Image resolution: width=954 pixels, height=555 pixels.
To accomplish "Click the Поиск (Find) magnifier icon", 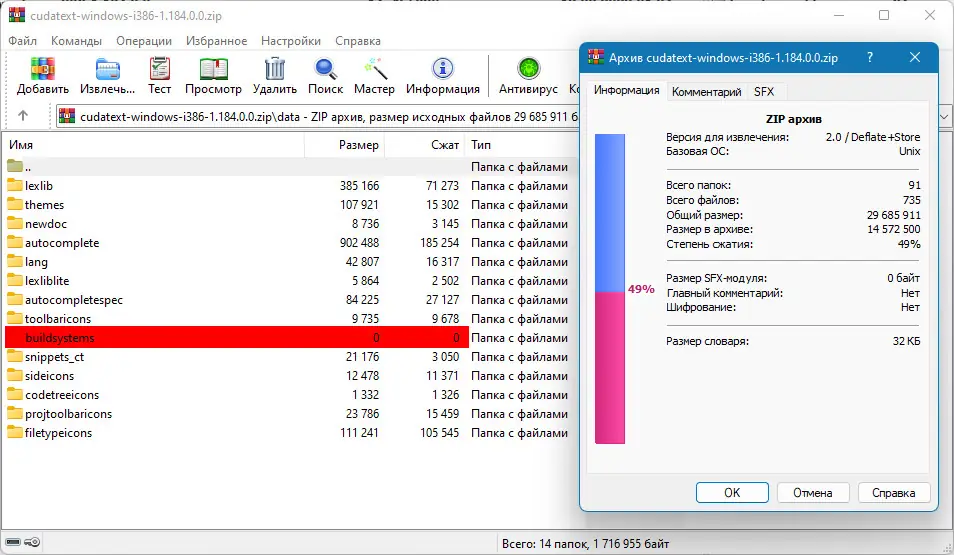I will 326,69.
